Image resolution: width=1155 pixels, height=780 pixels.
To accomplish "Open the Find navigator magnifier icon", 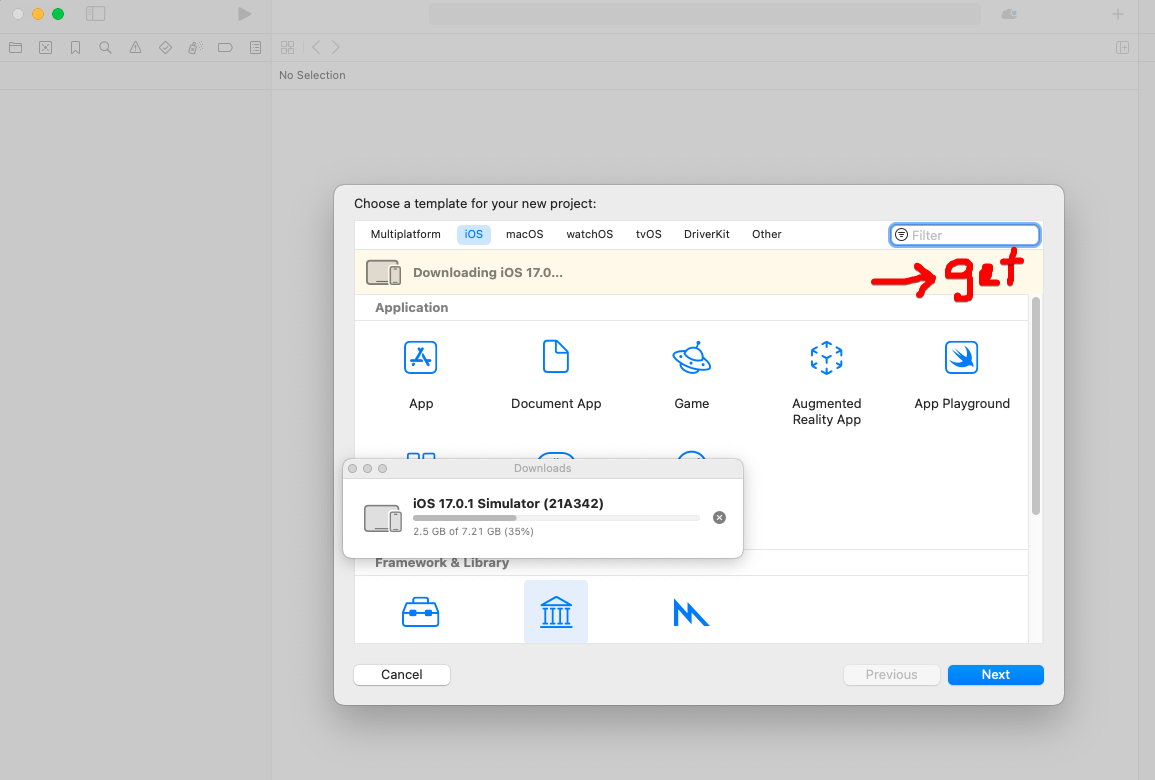I will 105,48.
